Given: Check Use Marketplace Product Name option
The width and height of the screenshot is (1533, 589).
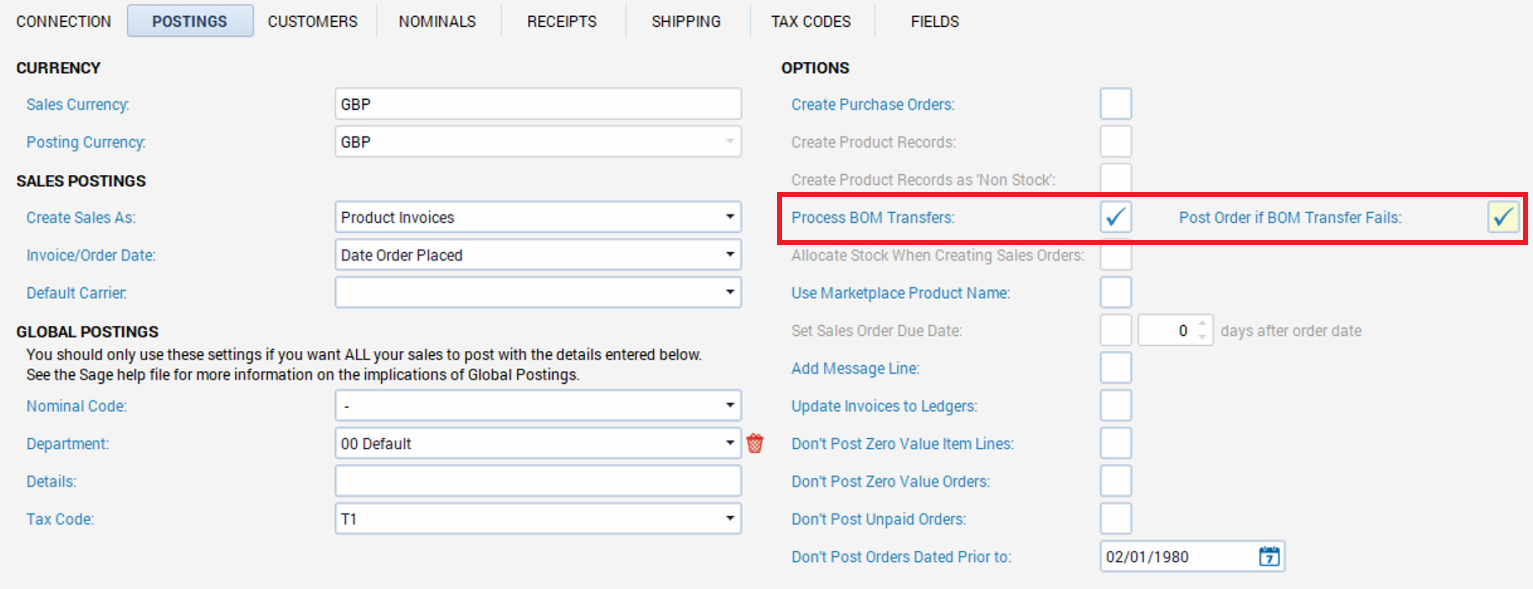Looking at the screenshot, I should point(1116,293).
